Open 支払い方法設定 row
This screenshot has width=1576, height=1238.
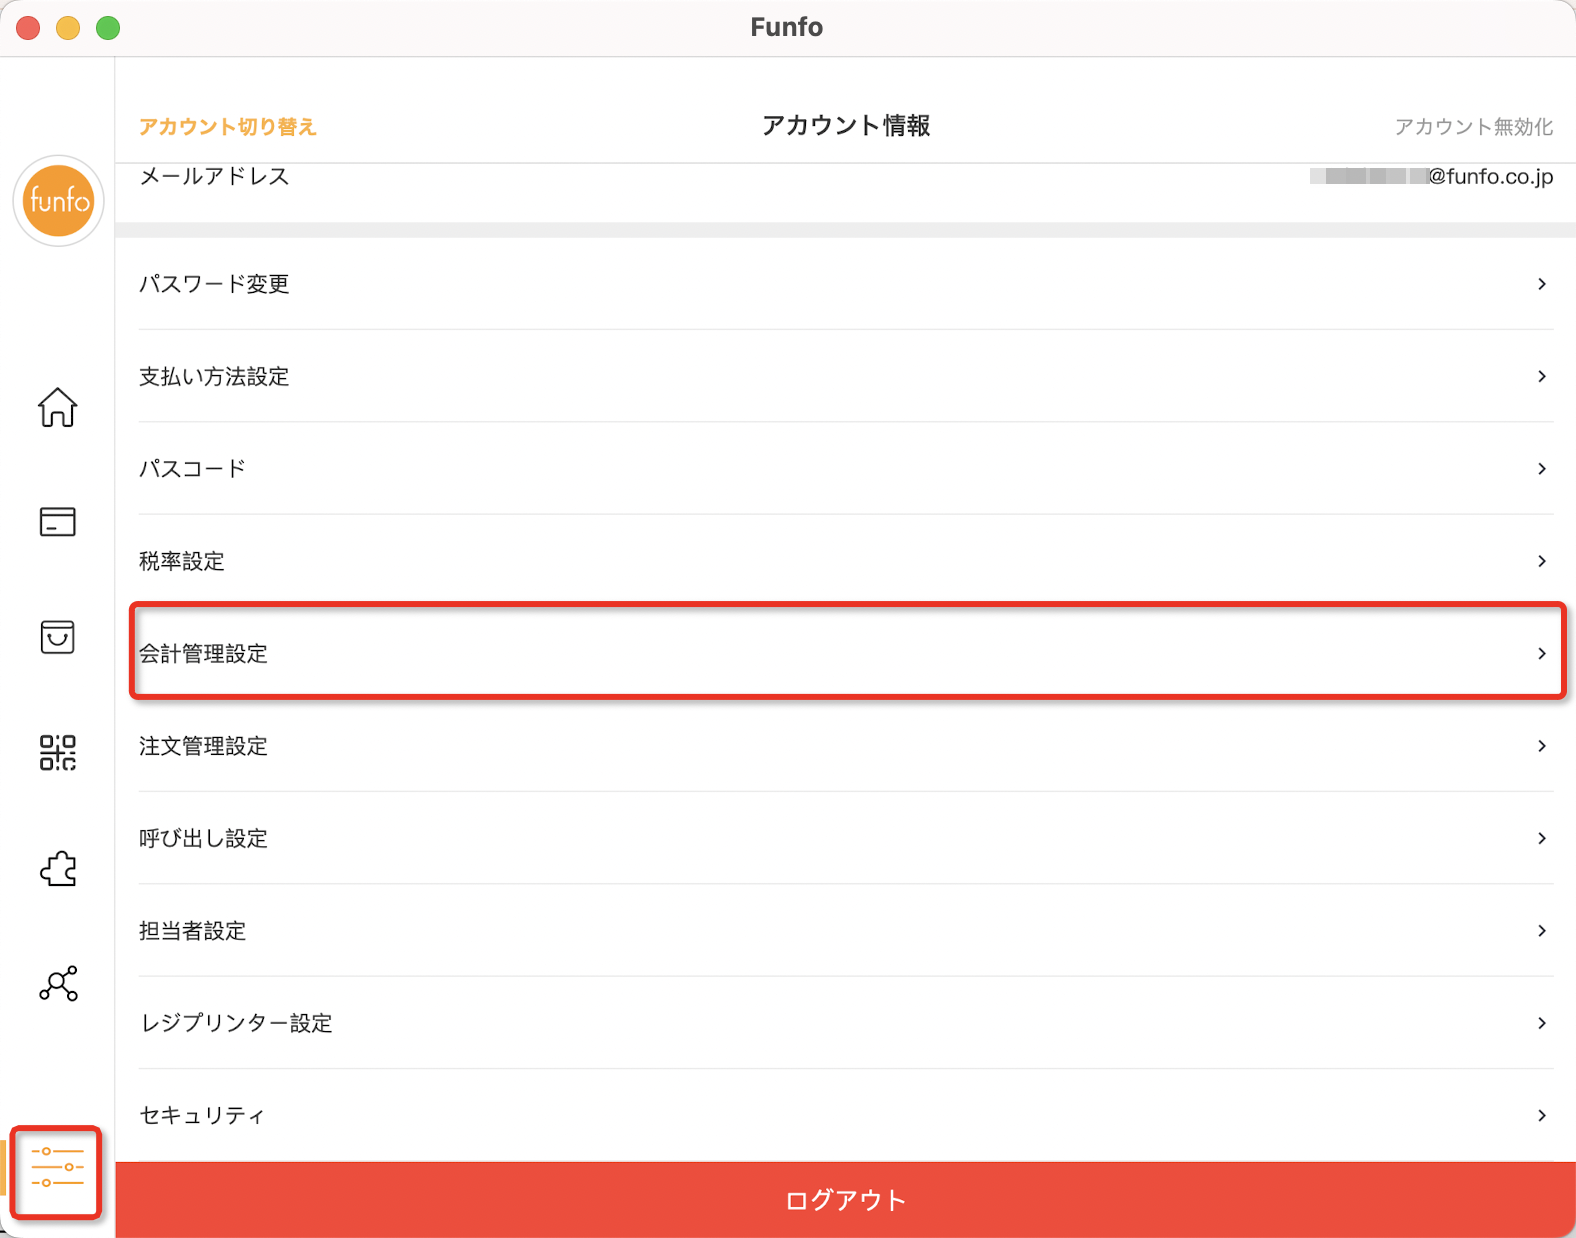[x=846, y=376]
